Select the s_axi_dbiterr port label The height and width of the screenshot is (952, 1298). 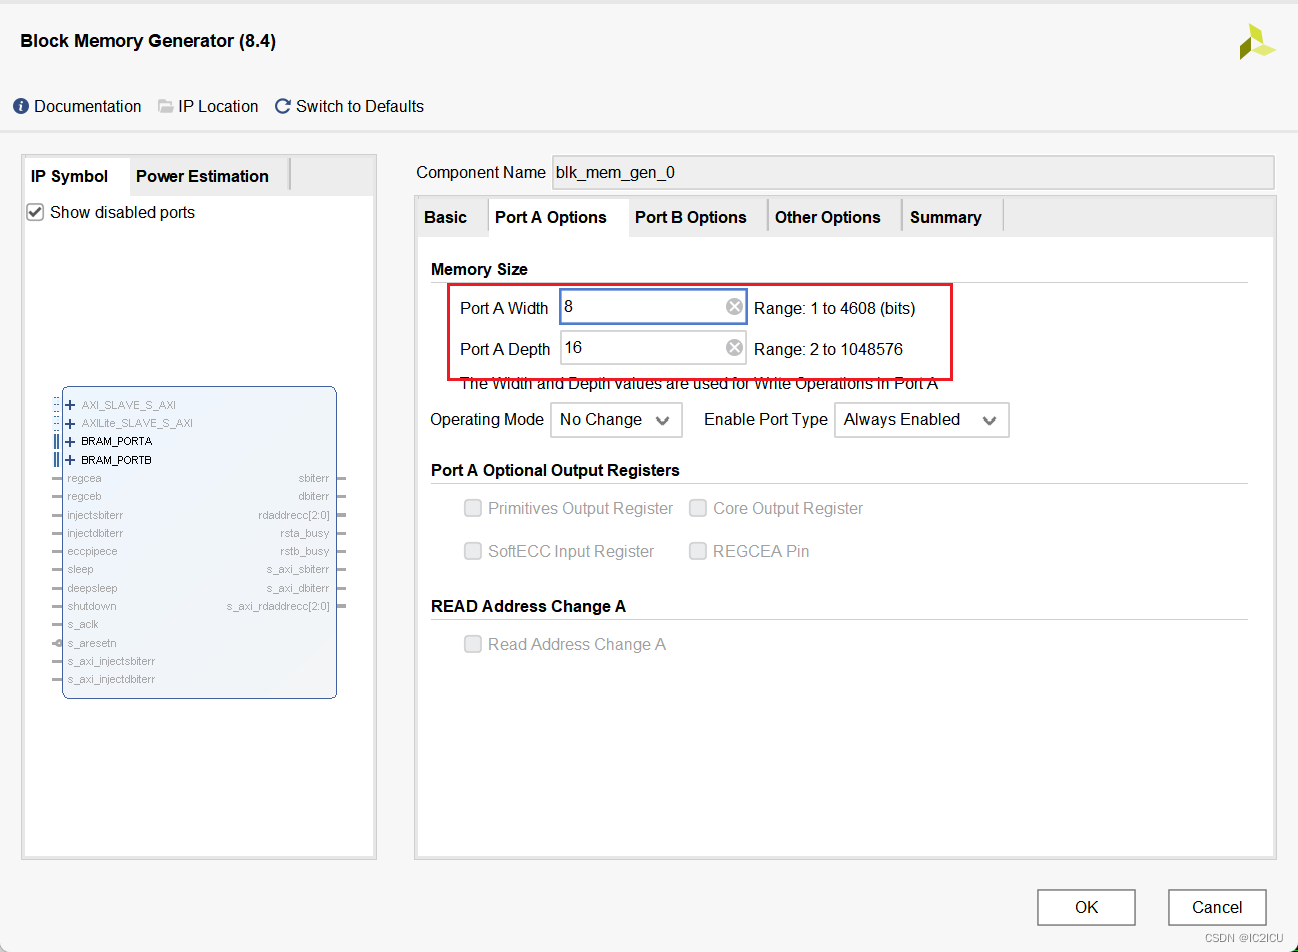[298, 588]
